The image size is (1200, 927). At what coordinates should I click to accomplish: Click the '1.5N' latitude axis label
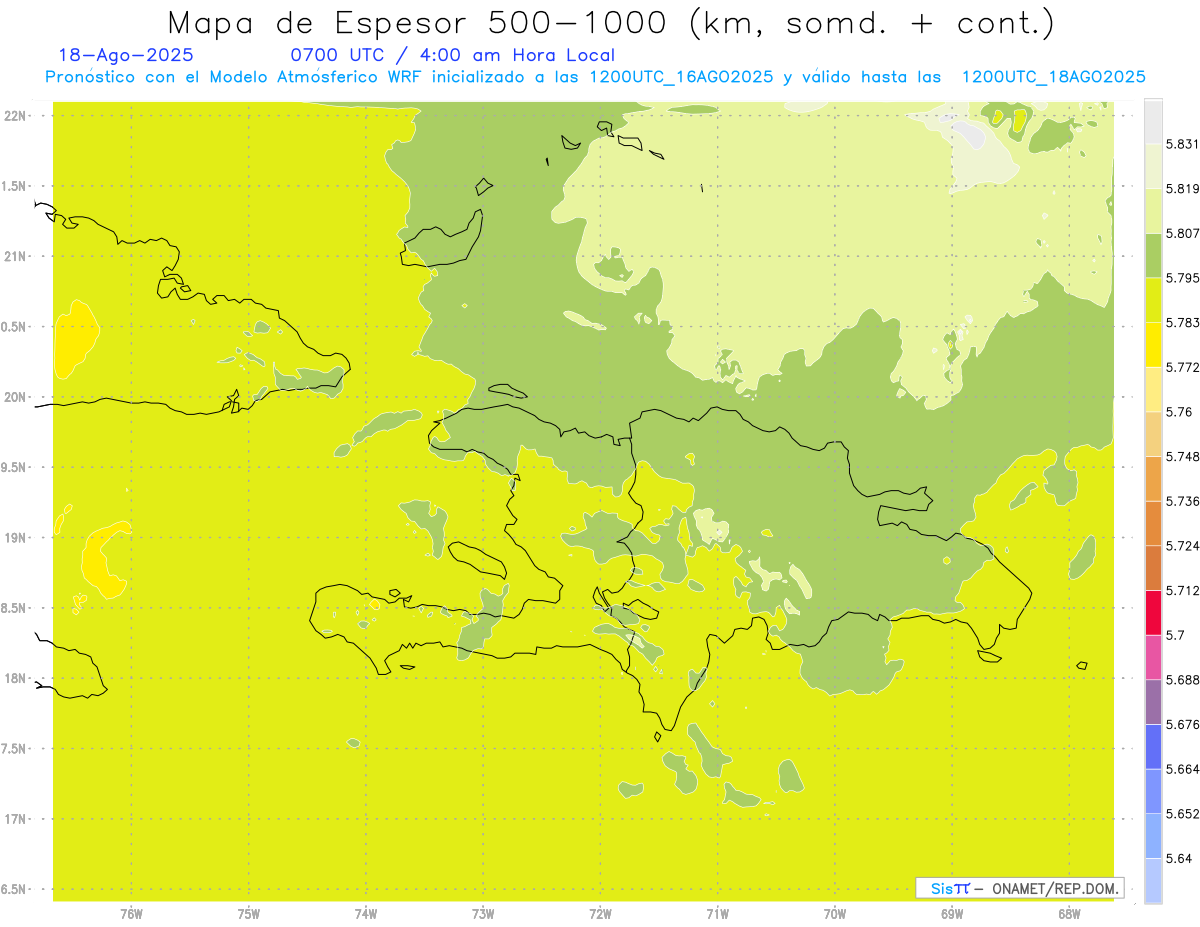(x=15, y=186)
